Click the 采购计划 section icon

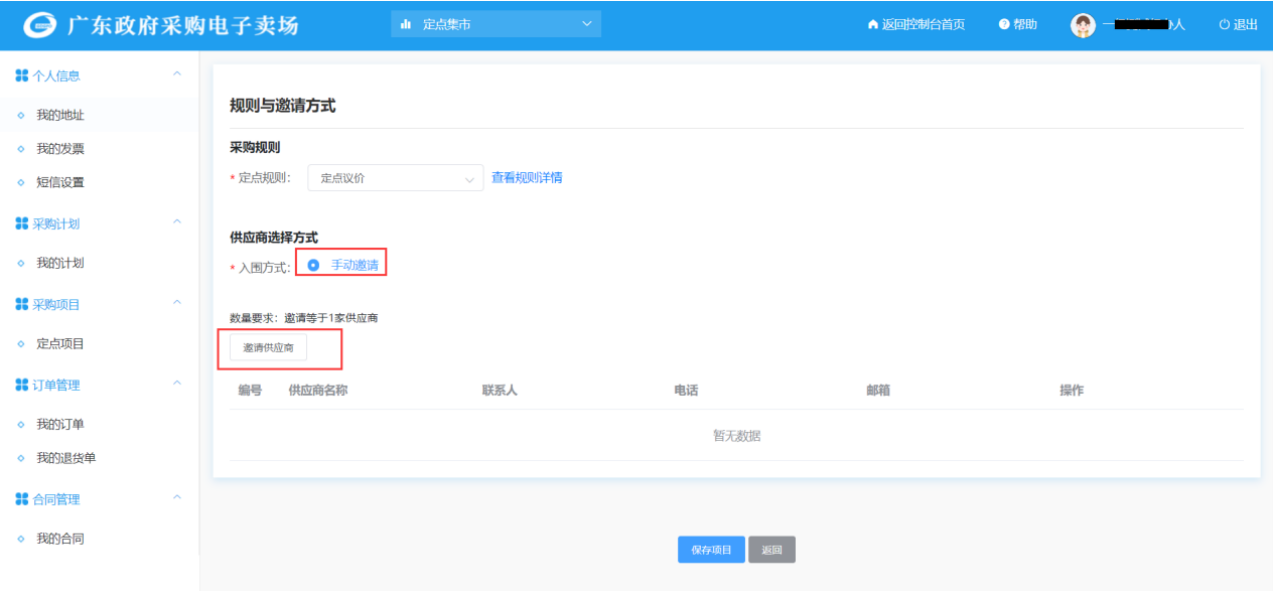coord(22,223)
